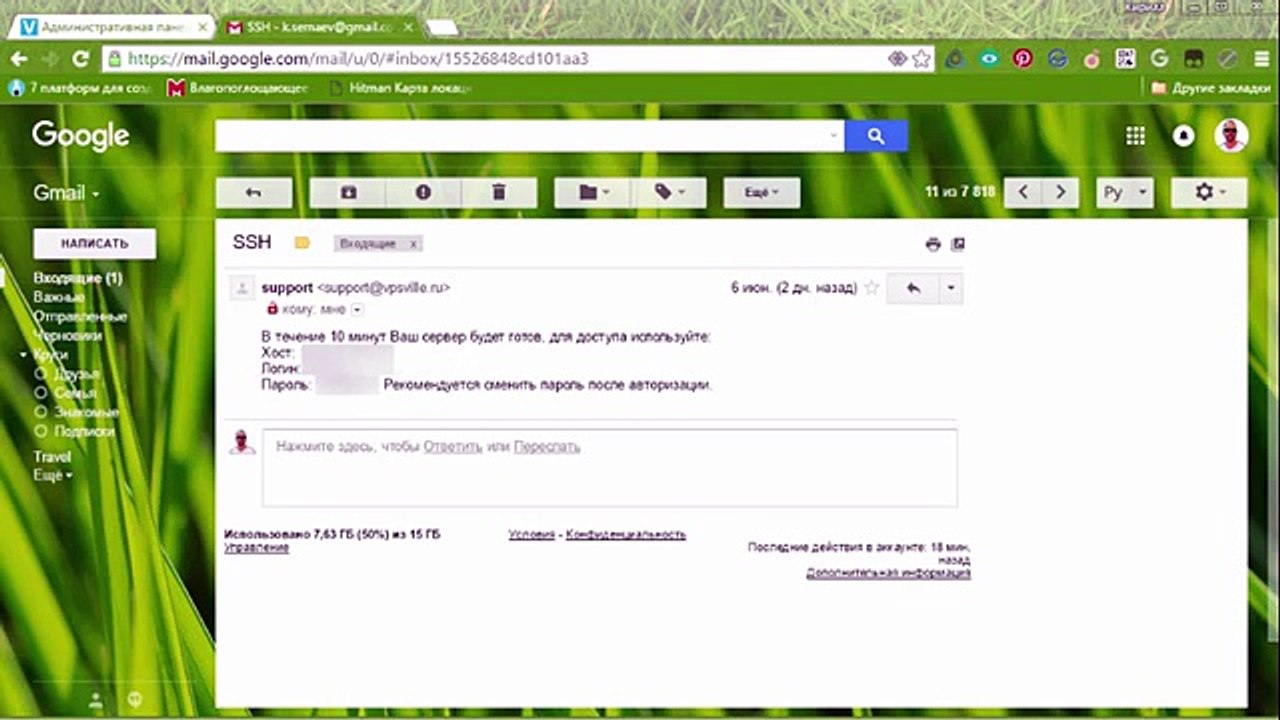This screenshot has height=720, width=1280.
Task: Print the conversation with the printer icon
Action: point(933,243)
